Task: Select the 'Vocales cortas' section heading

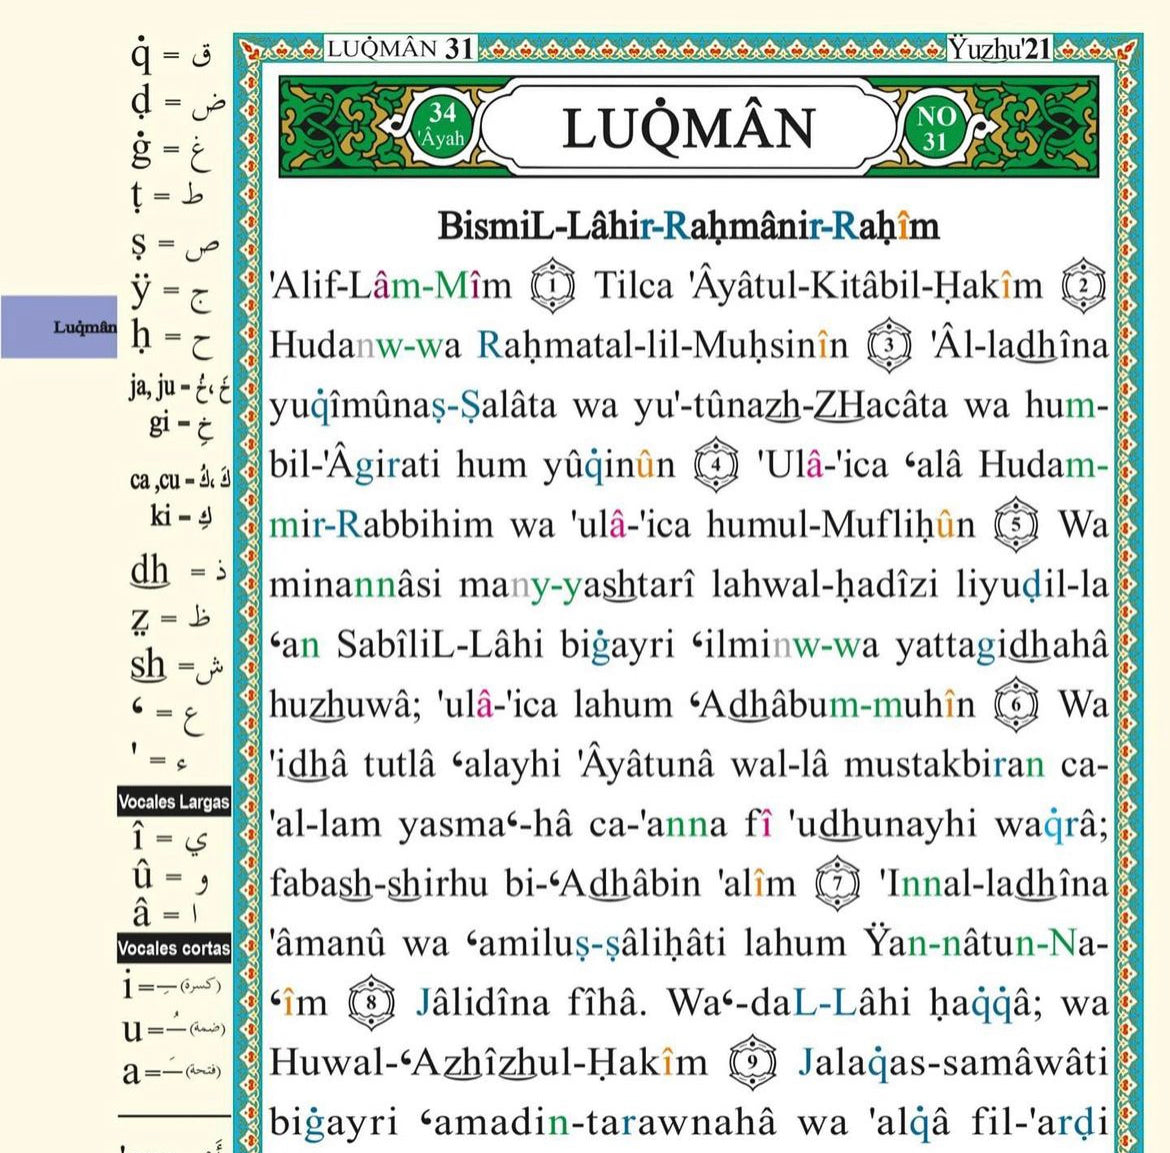Action: click(x=174, y=947)
